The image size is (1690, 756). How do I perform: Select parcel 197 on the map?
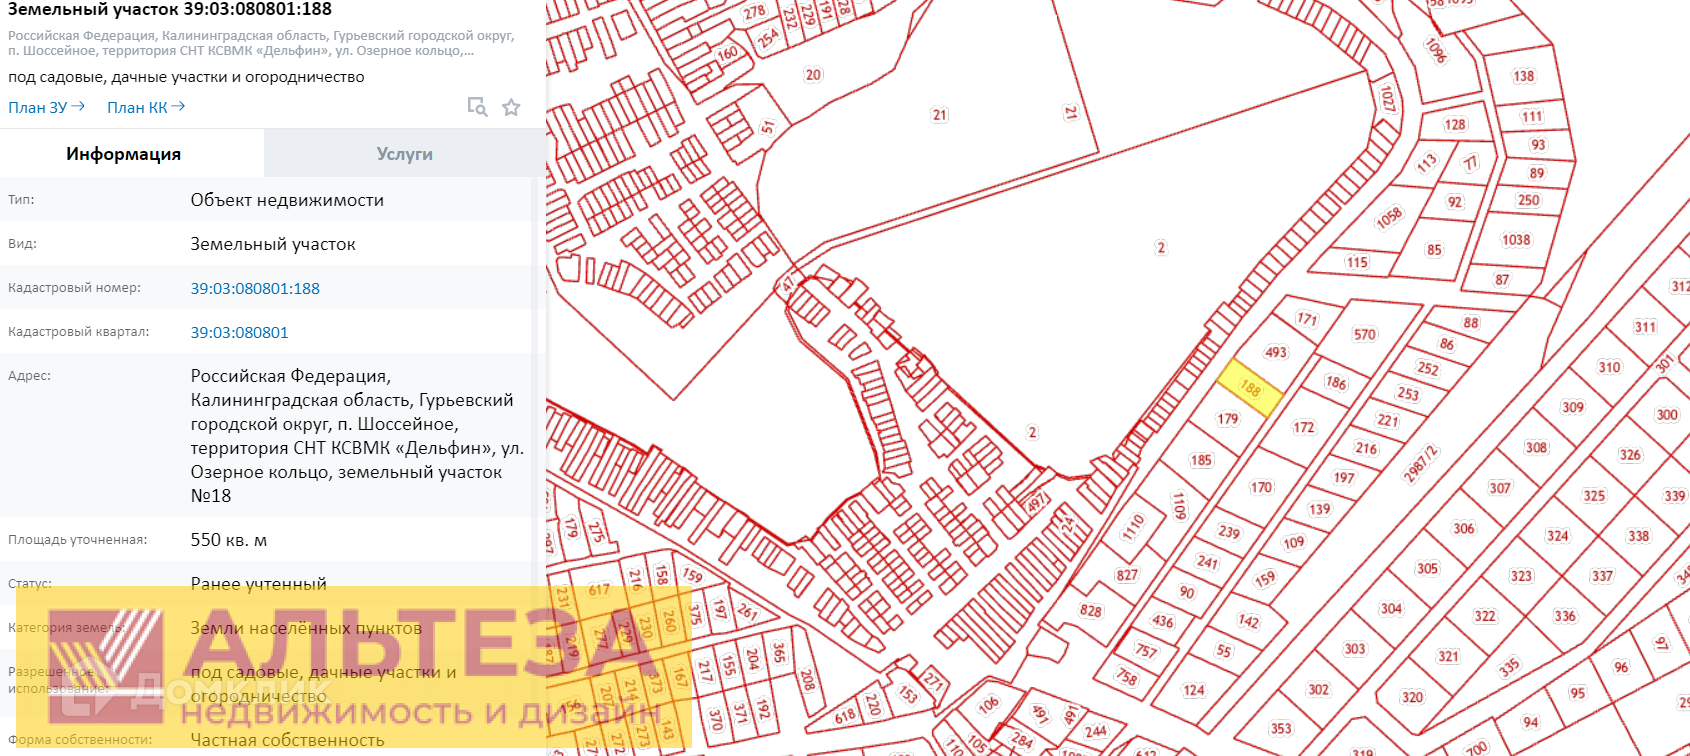point(1344,477)
